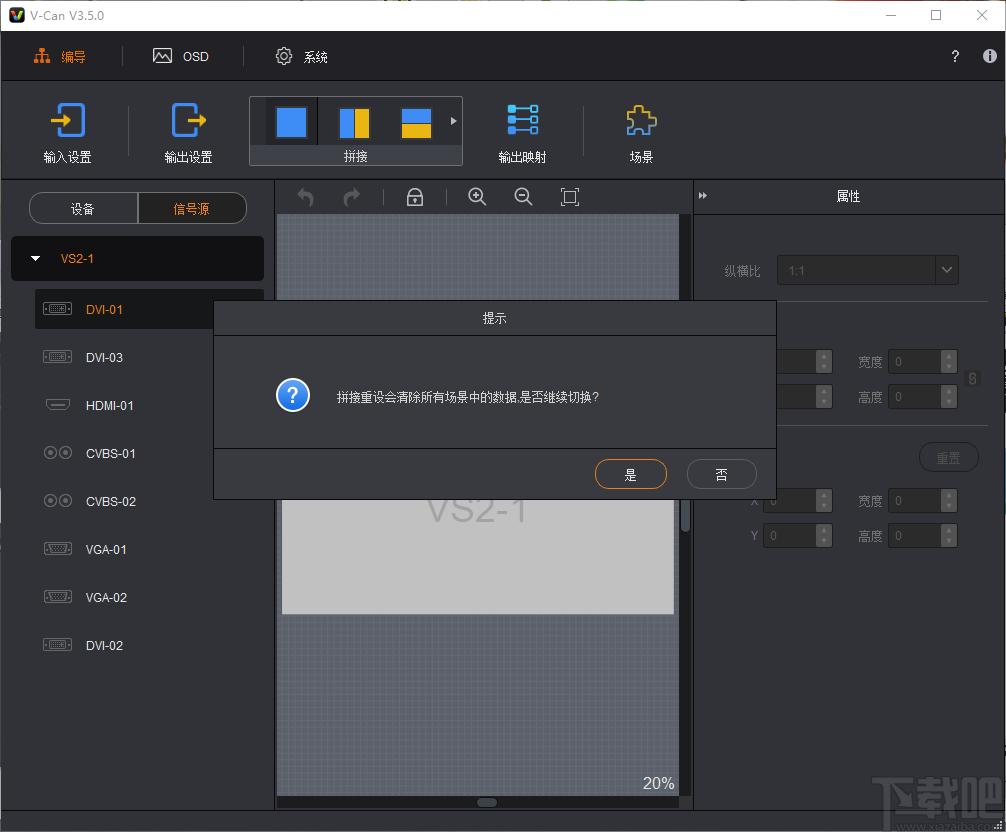Click the zoom out magnifier

[524, 197]
